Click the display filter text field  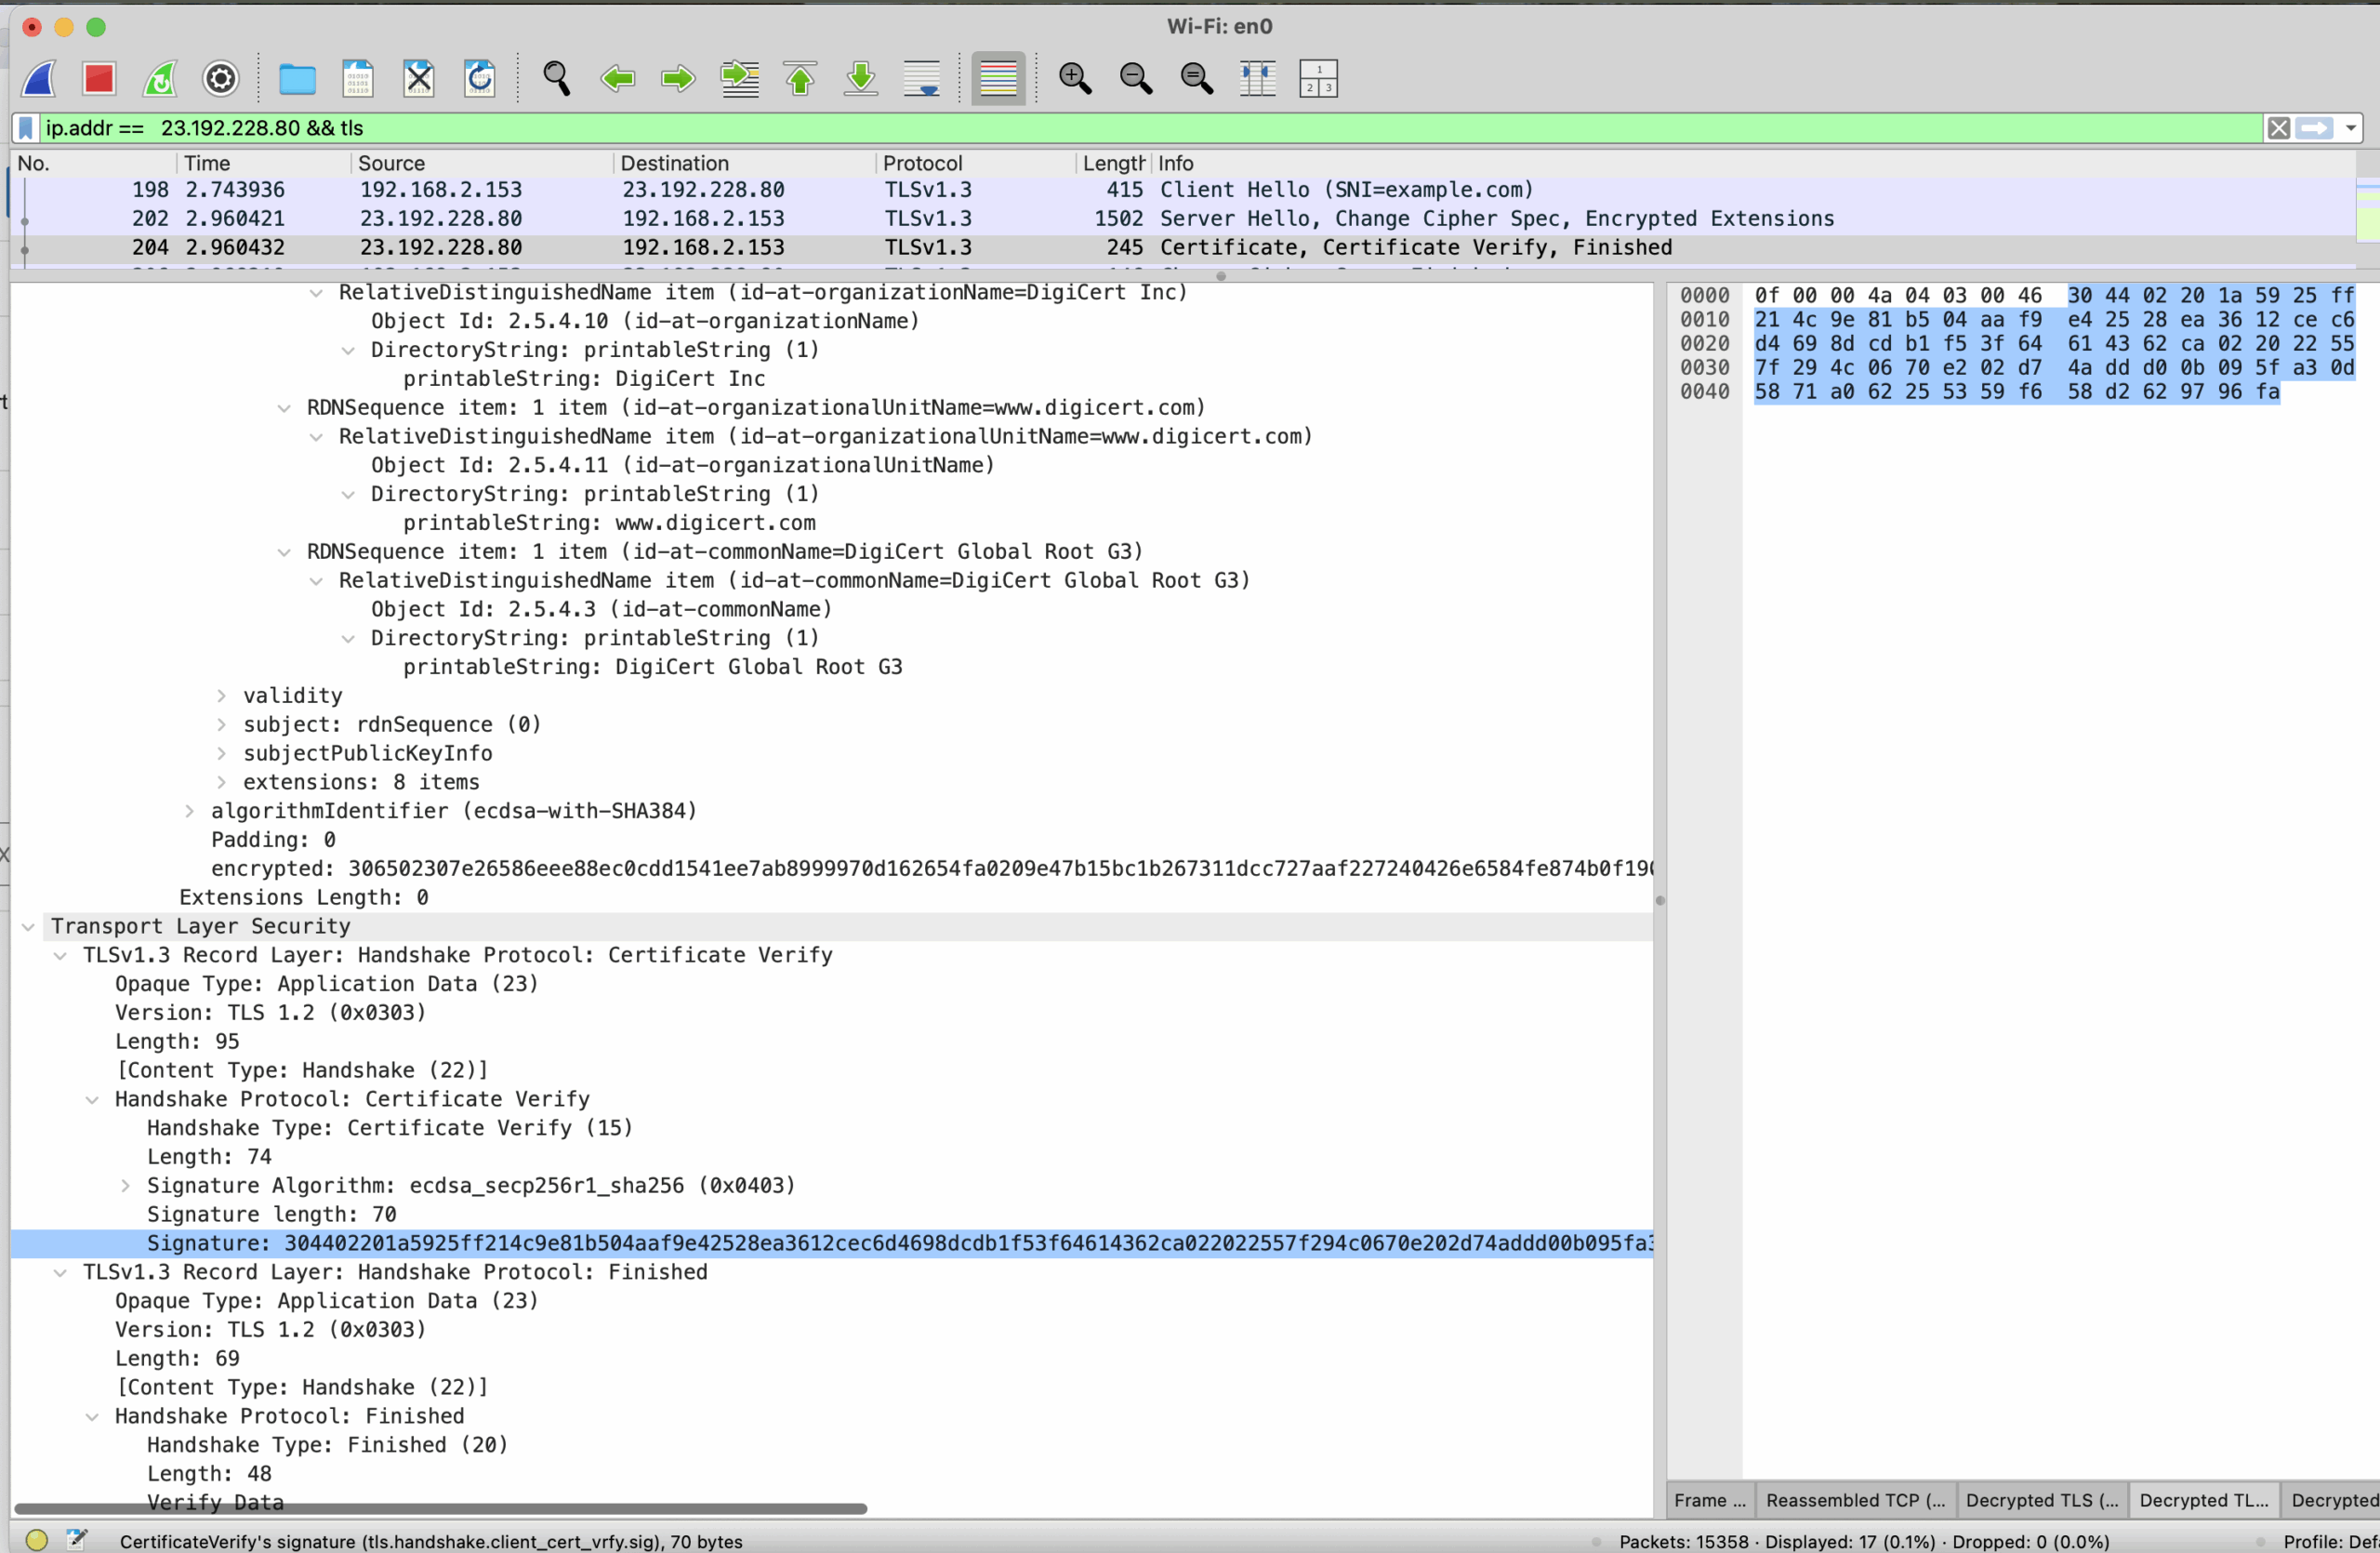point(1150,128)
